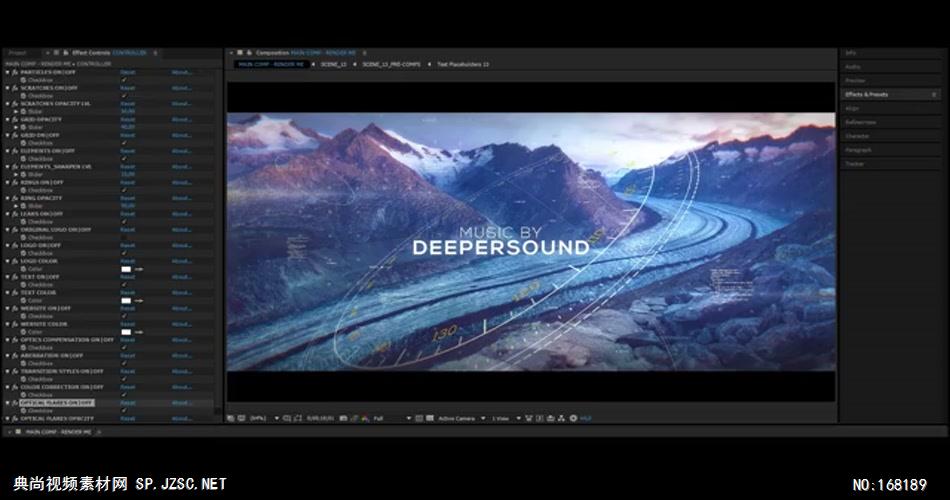Image resolution: width=950 pixels, height=500 pixels.
Task: Click the fx icon beside ABERRATION ON|OFF
Action: (15, 355)
